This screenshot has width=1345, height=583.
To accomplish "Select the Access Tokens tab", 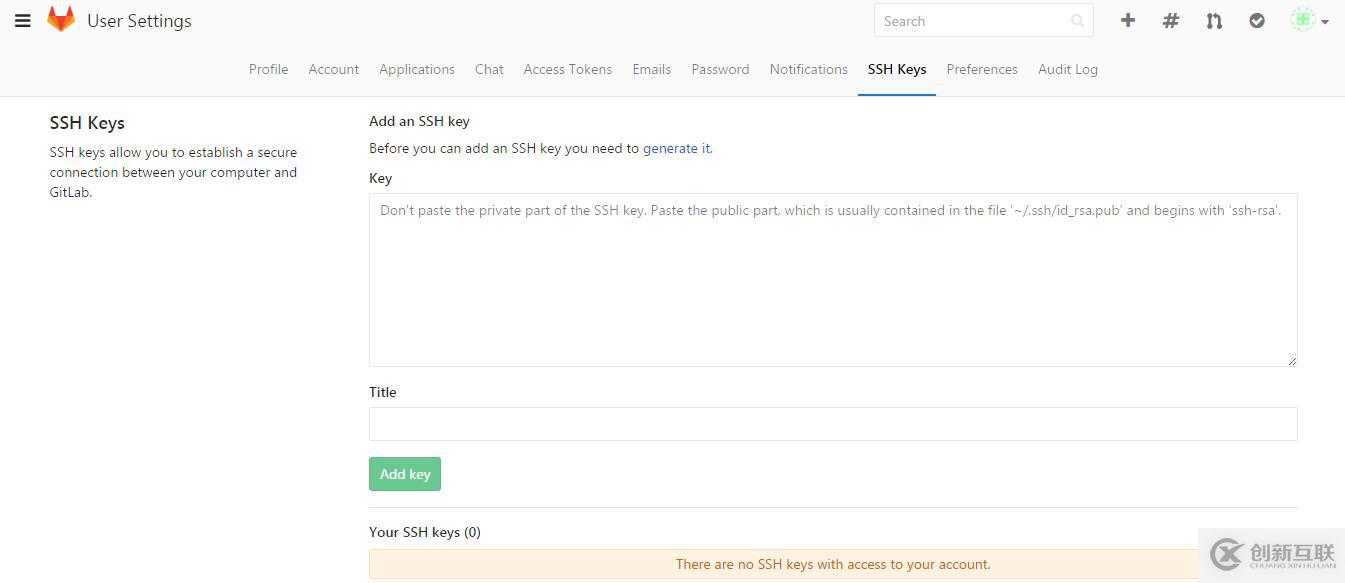I will (567, 69).
